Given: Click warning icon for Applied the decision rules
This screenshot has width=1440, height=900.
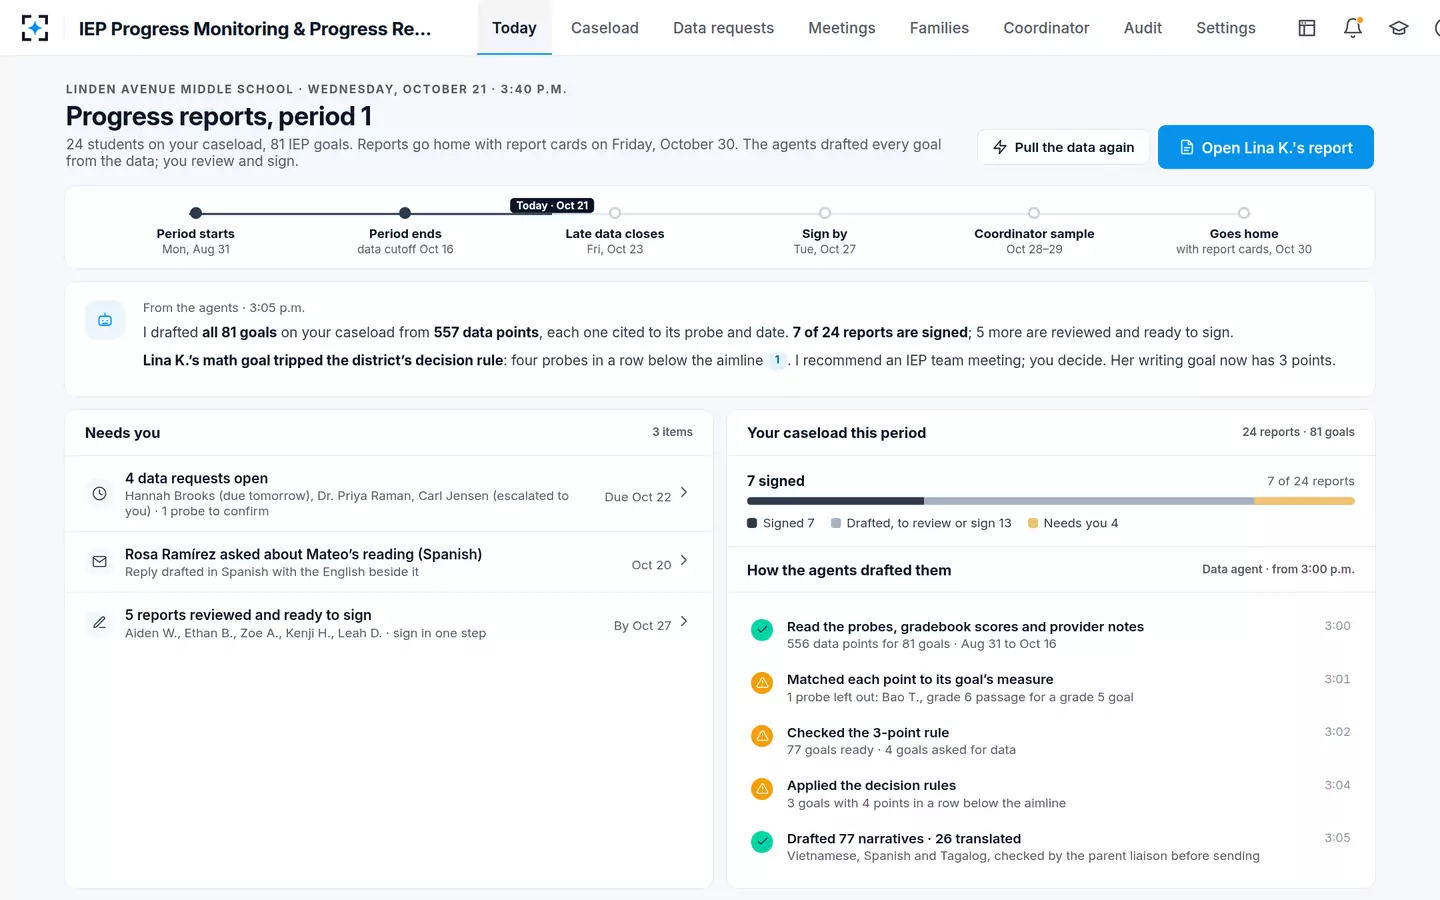Looking at the screenshot, I should [x=762, y=789].
